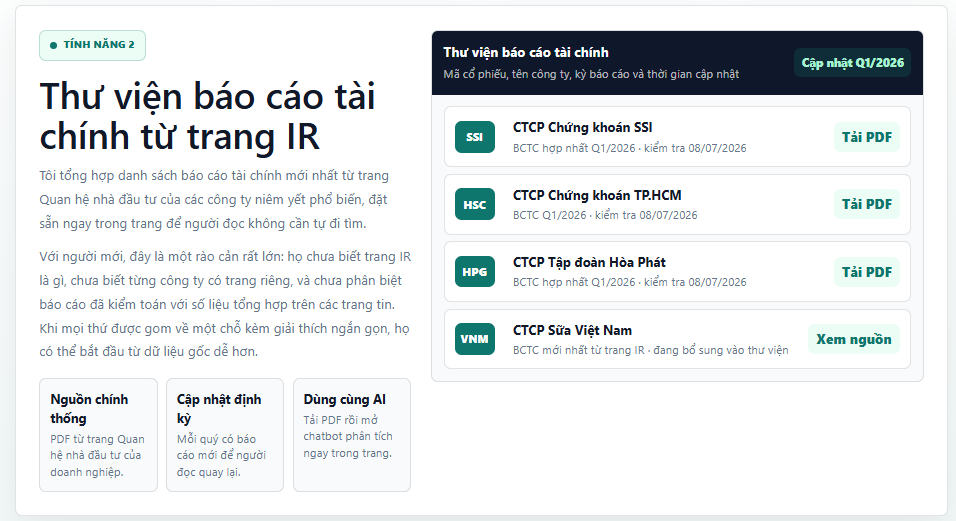Click the TÍNH NĂNG 2 tag
This screenshot has width=956, height=521.
pyautogui.click(x=93, y=45)
